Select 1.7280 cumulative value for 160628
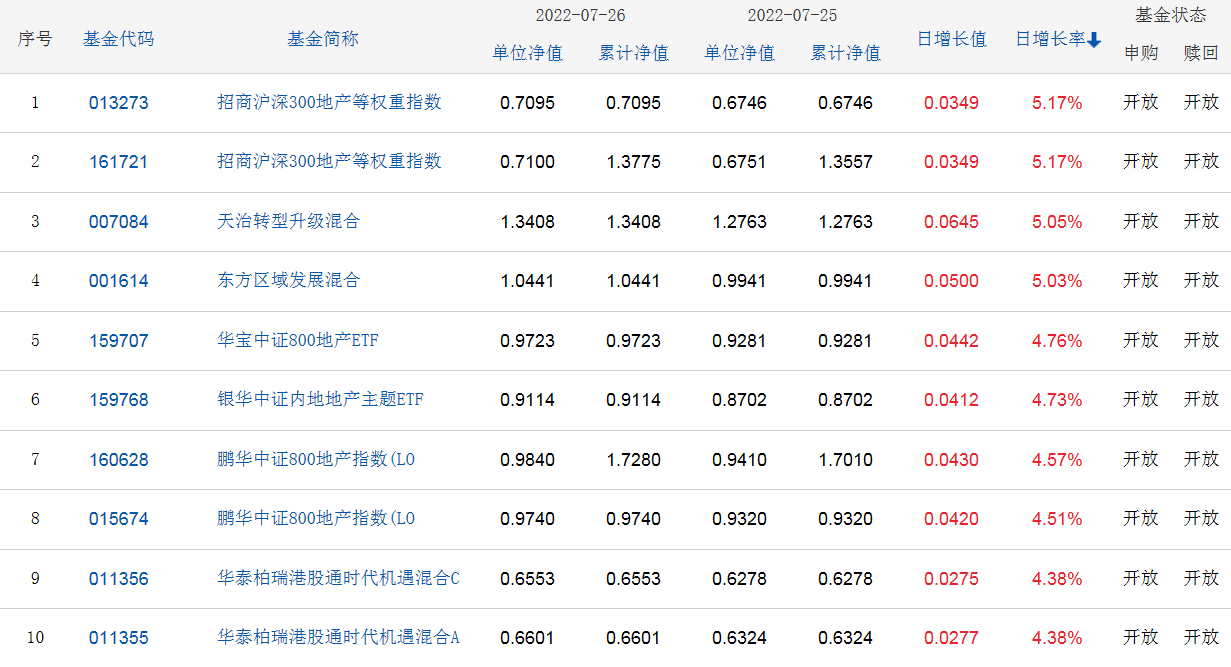 click(x=634, y=460)
